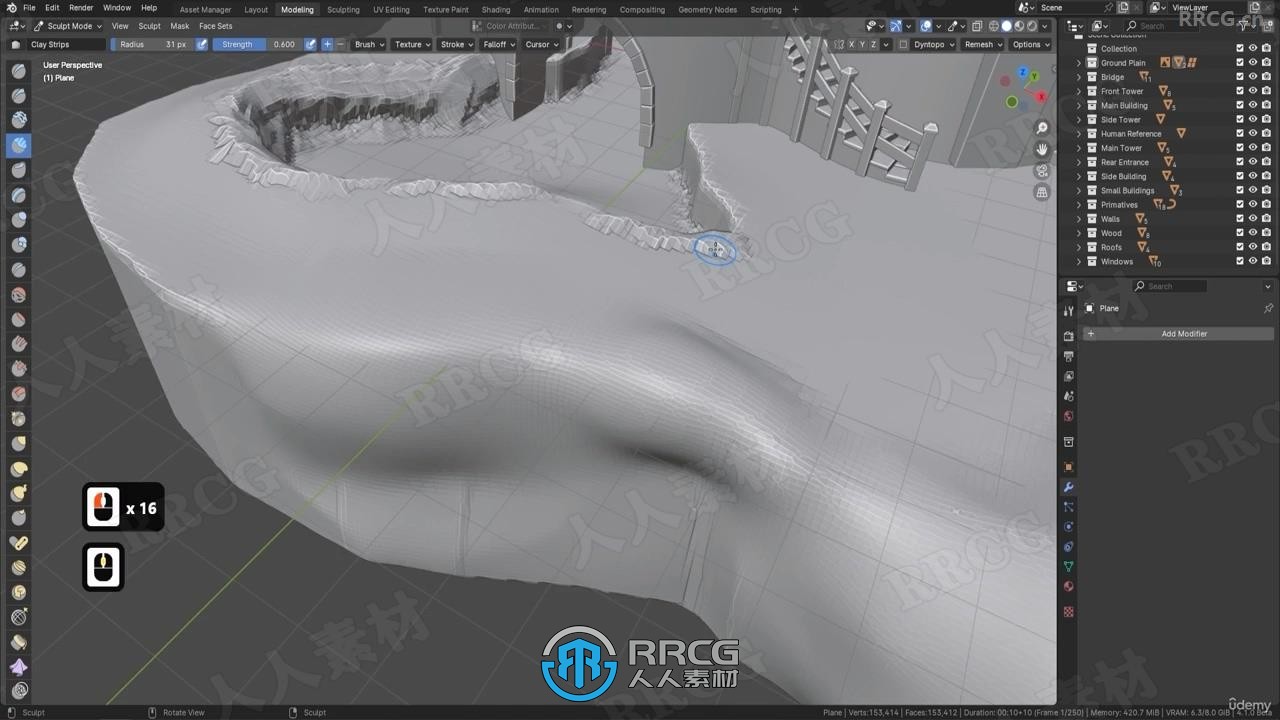Switch to the Shading workspace tab
1280x720 pixels.
[496, 9]
